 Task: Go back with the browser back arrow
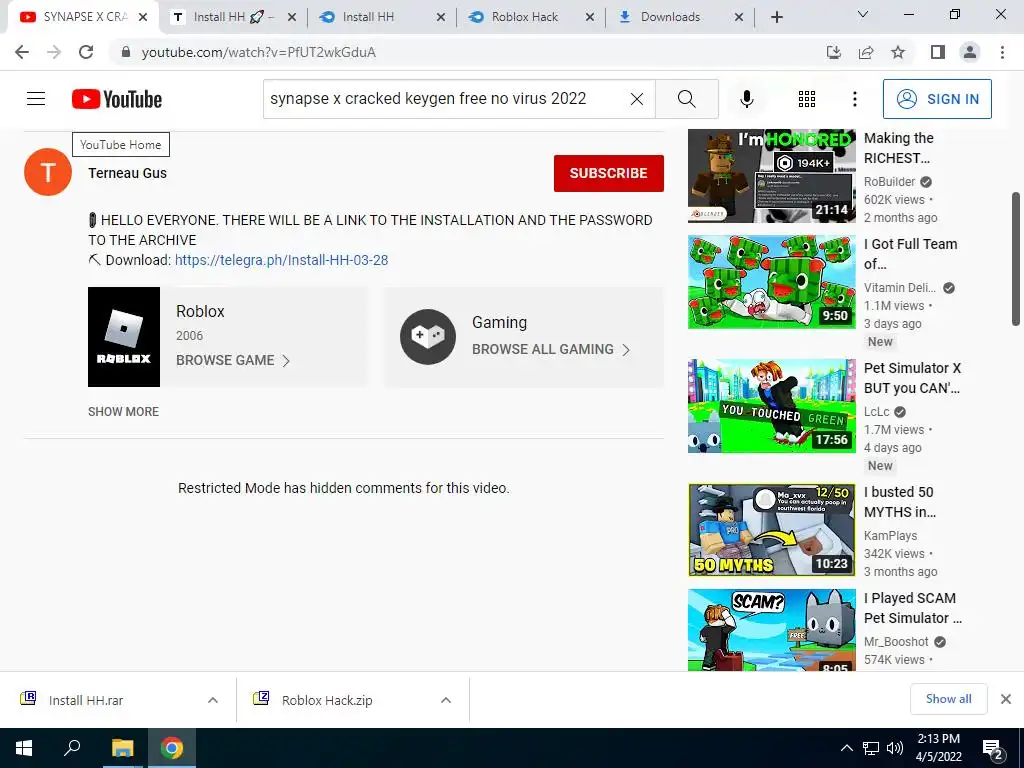[x=22, y=52]
